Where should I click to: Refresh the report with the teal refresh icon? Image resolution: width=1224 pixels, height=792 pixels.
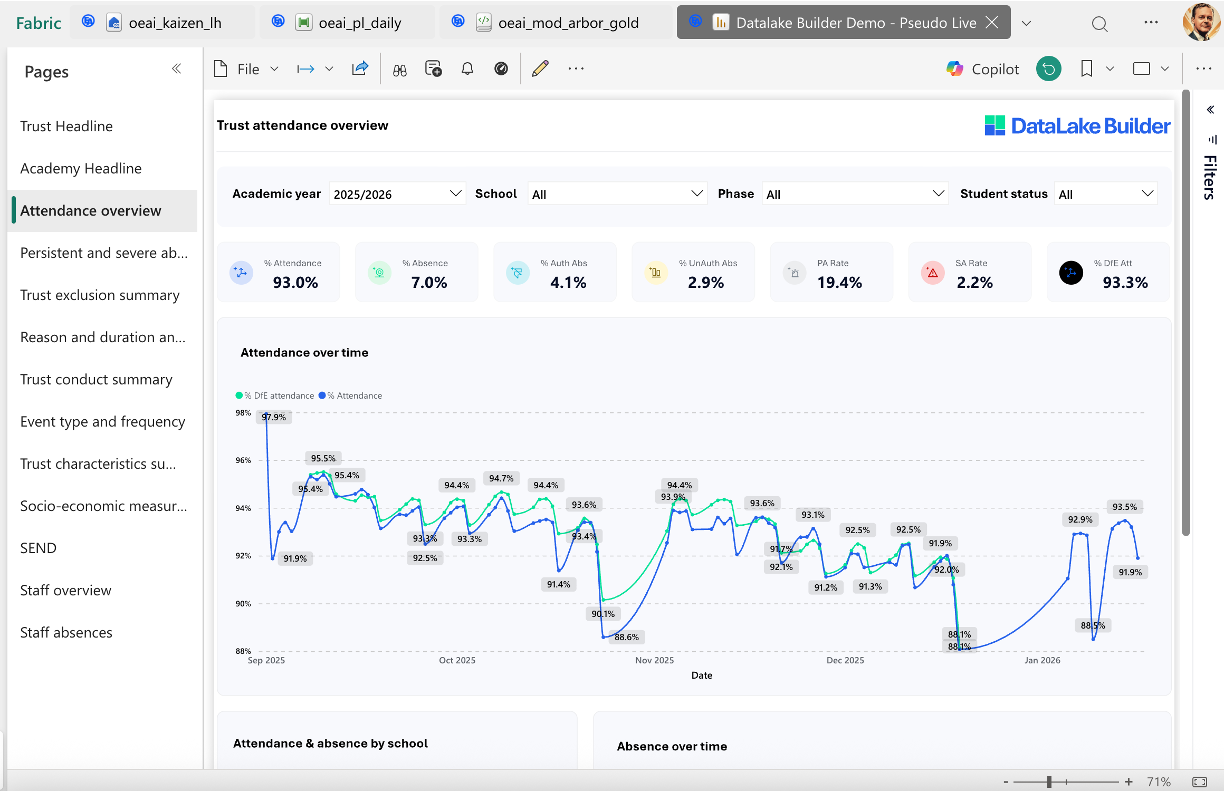(x=1048, y=68)
